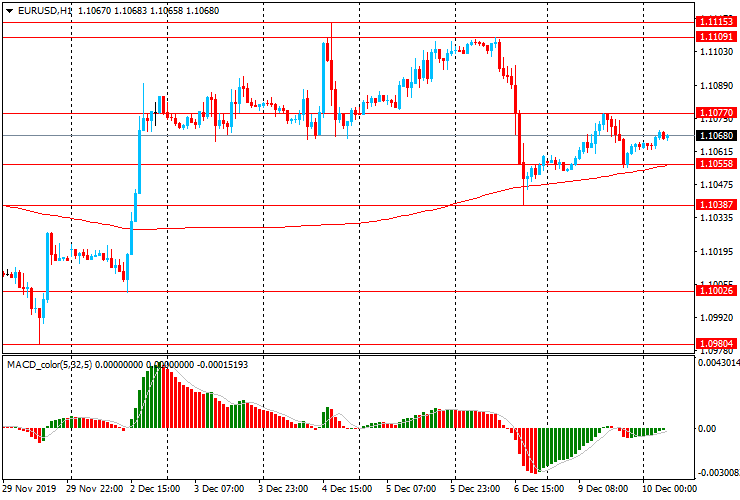Click the OHLC readout 1.10670 1.10683

click(112, 11)
